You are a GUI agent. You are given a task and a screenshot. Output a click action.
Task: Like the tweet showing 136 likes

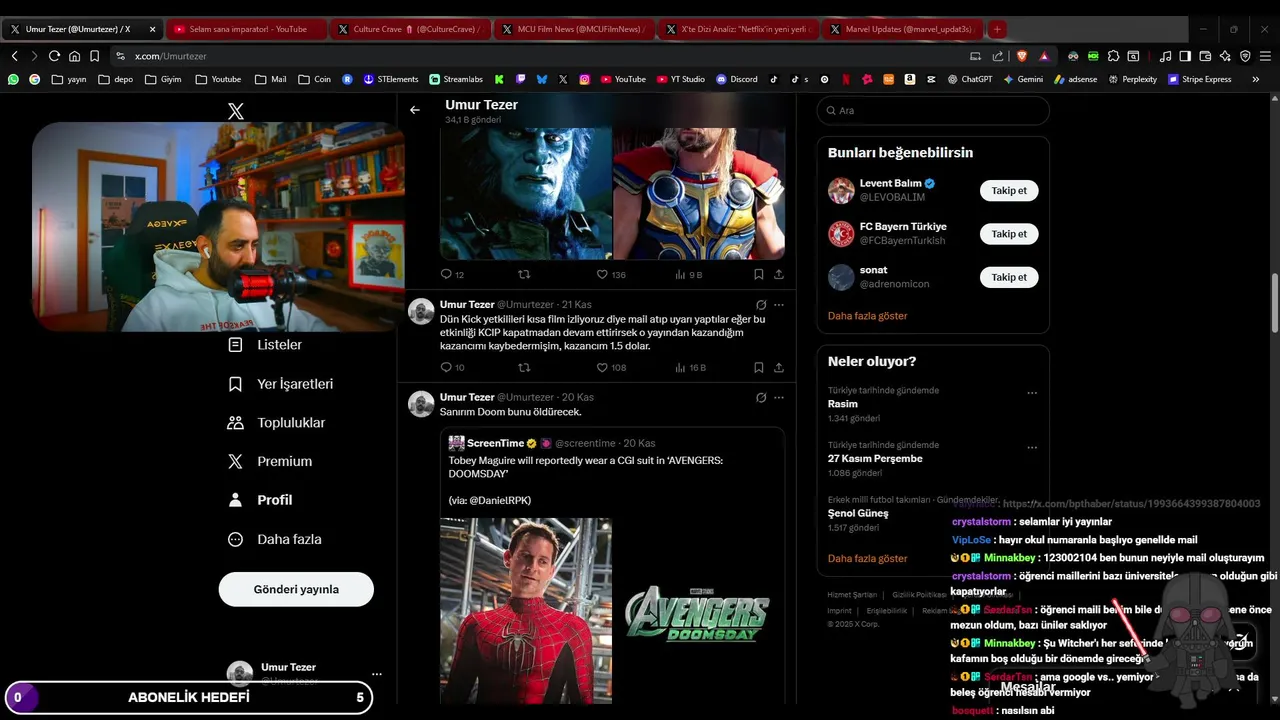pyautogui.click(x=611, y=274)
